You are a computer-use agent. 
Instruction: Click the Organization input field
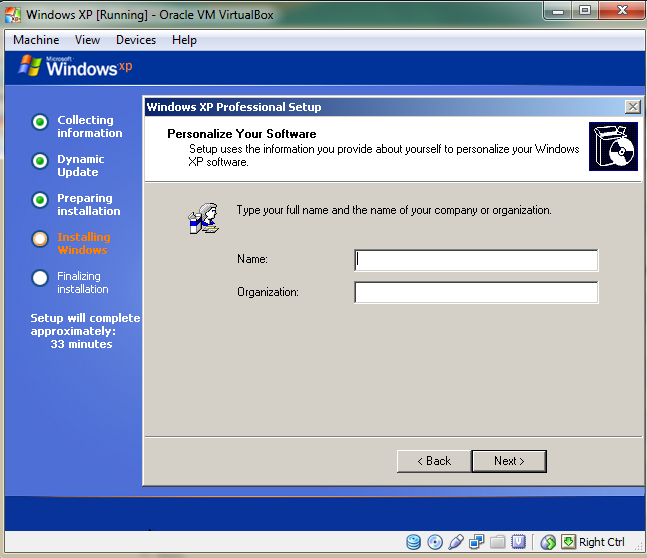click(x=476, y=292)
